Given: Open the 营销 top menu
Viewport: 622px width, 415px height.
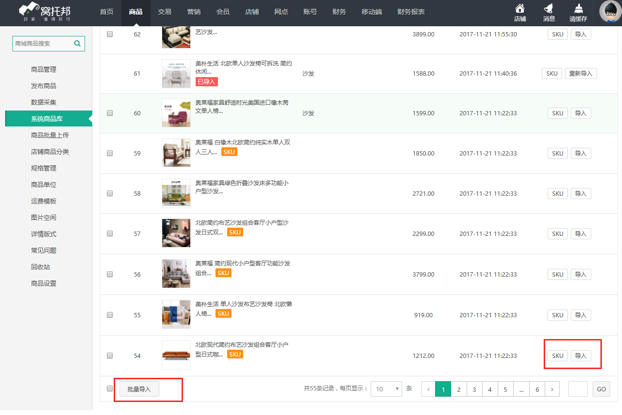Looking at the screenshot, I should pyautogui.click(x=194, y=12).
